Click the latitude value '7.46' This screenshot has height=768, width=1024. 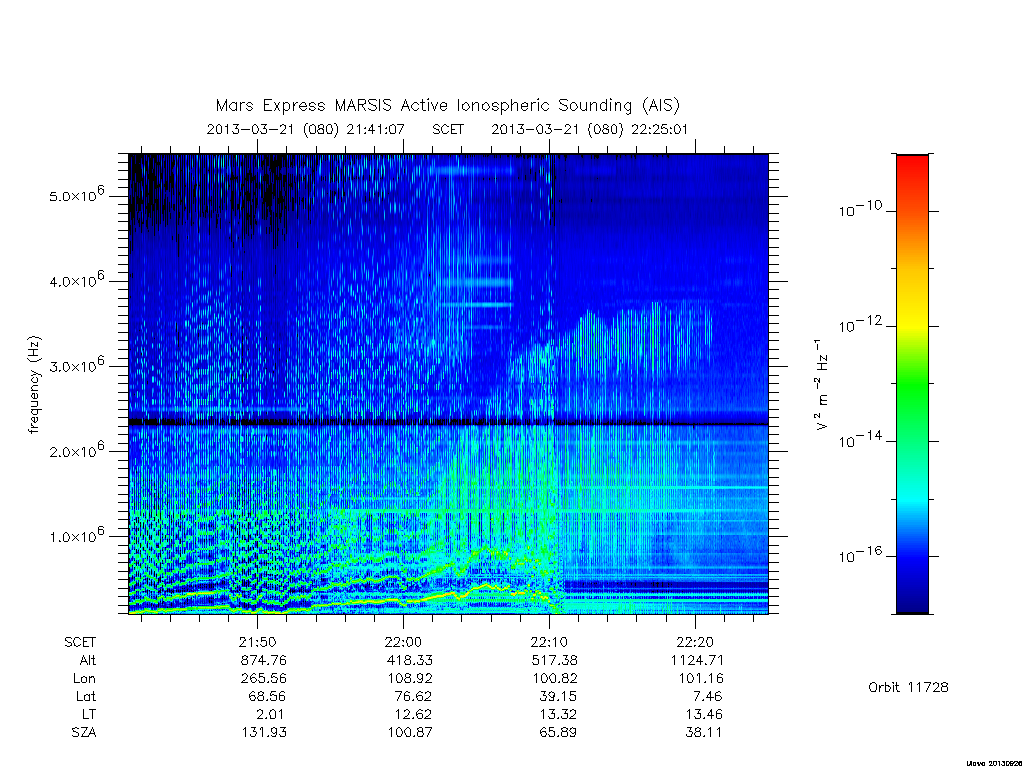point(708,696)
